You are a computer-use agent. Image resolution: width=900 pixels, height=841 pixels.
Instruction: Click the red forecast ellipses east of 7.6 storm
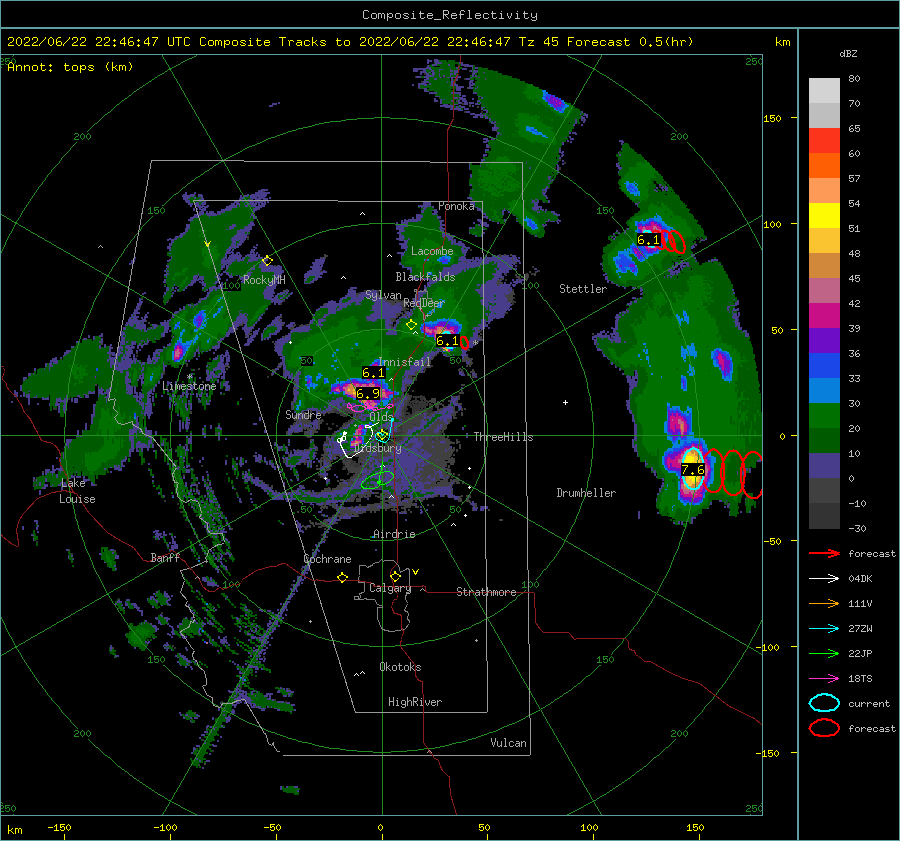733,472
